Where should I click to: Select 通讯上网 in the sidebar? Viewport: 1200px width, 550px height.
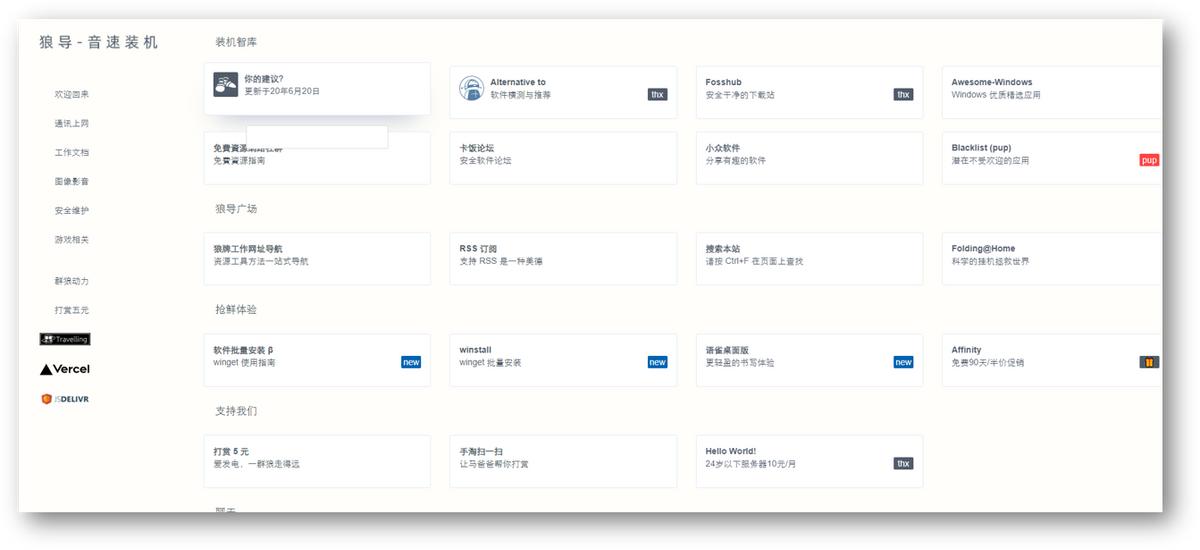[x=72, y=123]
